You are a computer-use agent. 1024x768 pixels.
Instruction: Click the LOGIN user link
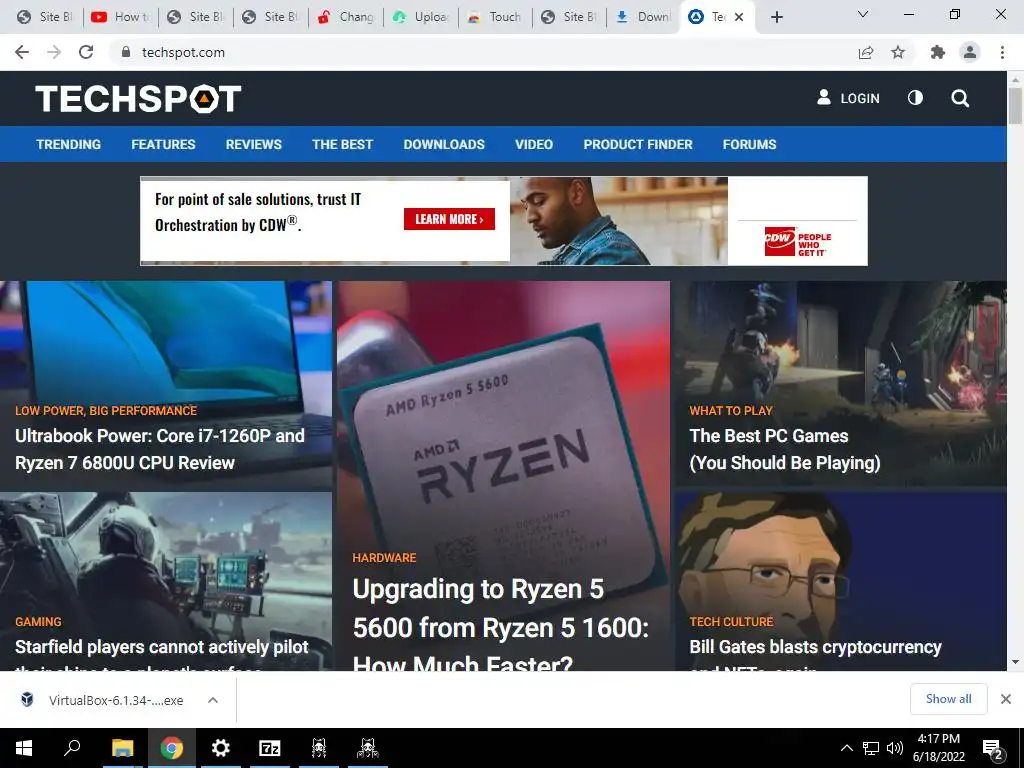(848, 98)
